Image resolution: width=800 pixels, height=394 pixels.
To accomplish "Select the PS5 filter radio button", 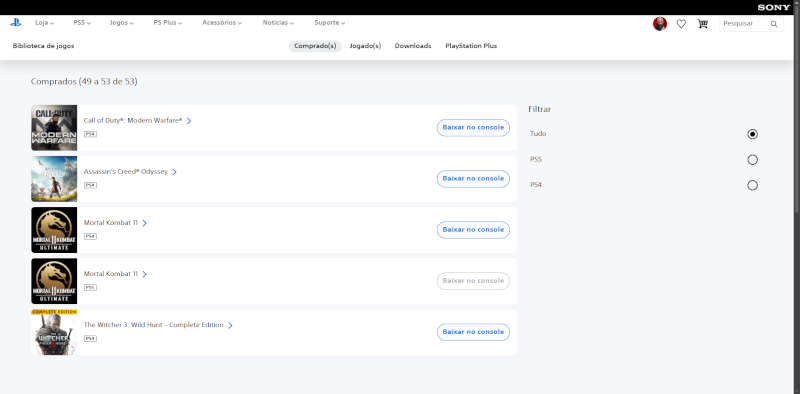I will click(752, 160).
